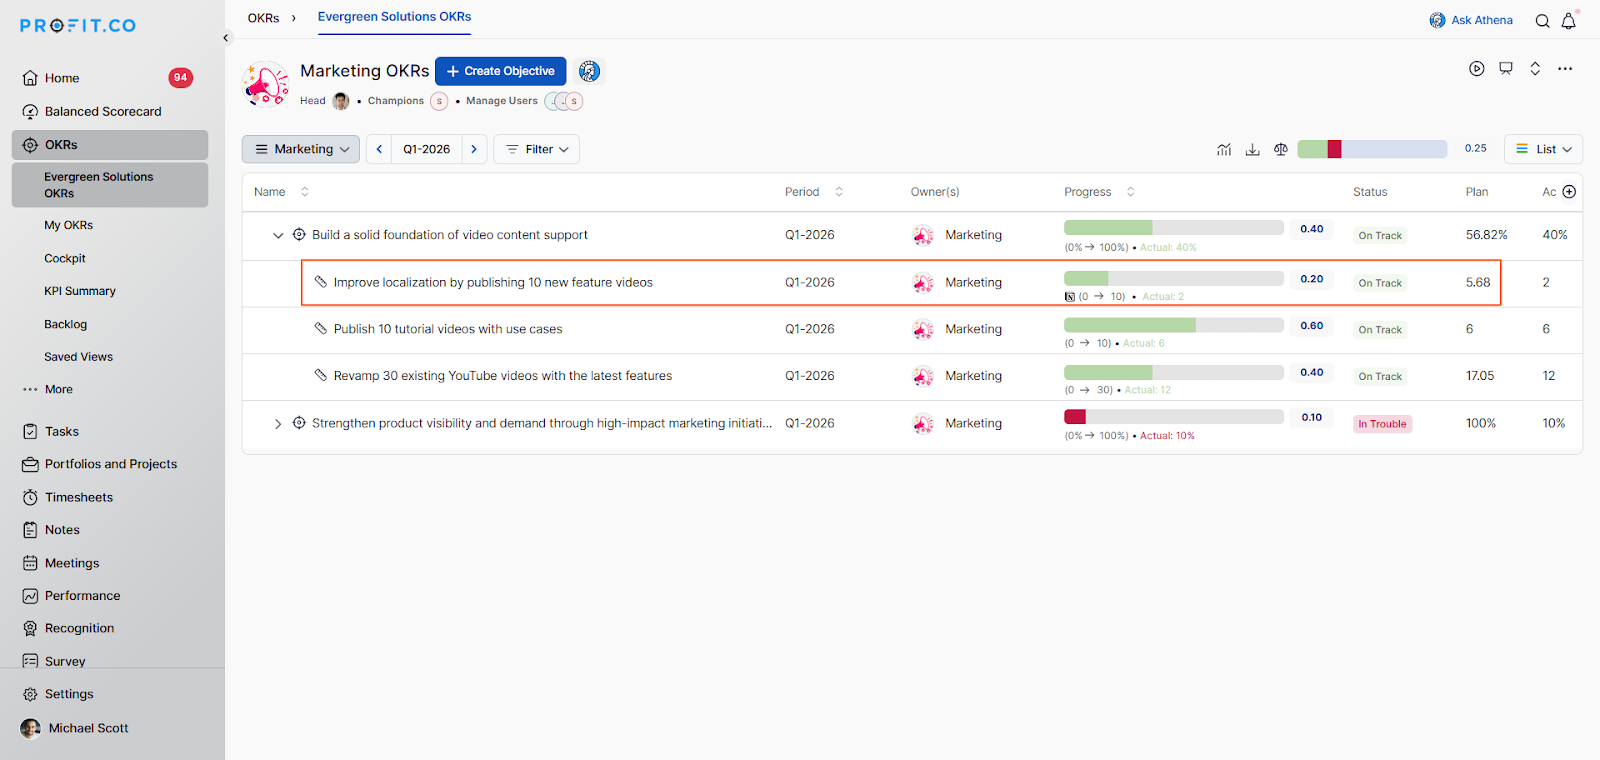Click Manage Users
The height and width of the screenshot is (760, 1600).
point(501,101)
